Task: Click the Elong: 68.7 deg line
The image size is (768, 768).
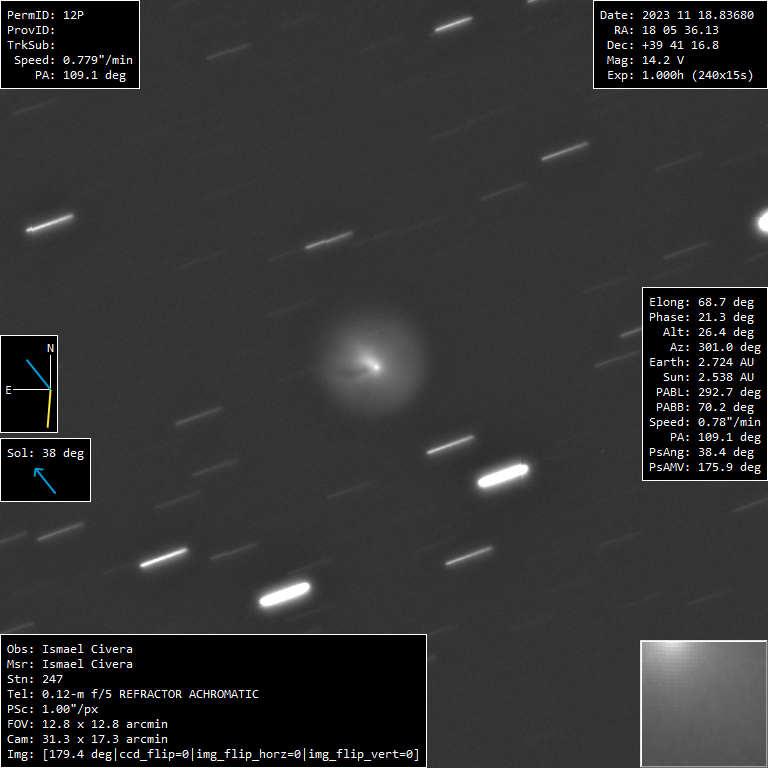Action: coord(701,302)
